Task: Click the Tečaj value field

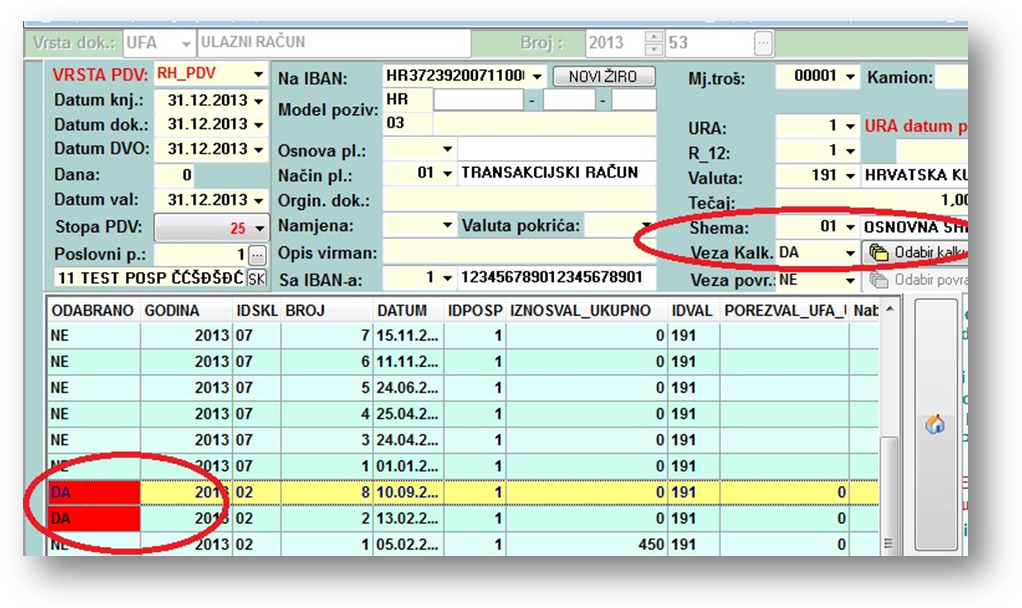Action: point(872,200)
